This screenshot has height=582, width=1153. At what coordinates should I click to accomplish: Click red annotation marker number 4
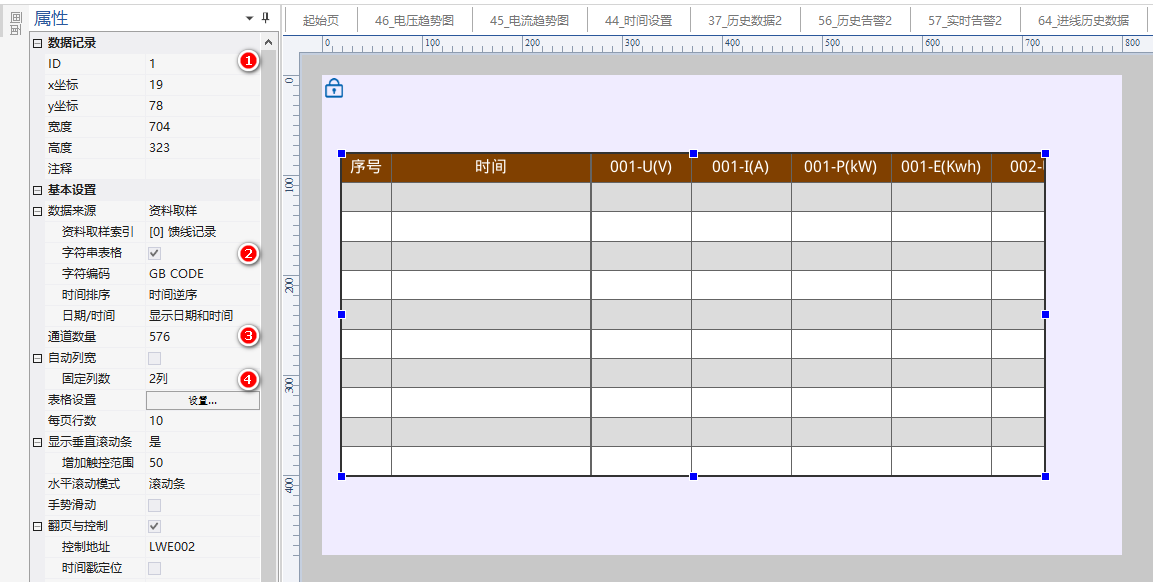248,379
